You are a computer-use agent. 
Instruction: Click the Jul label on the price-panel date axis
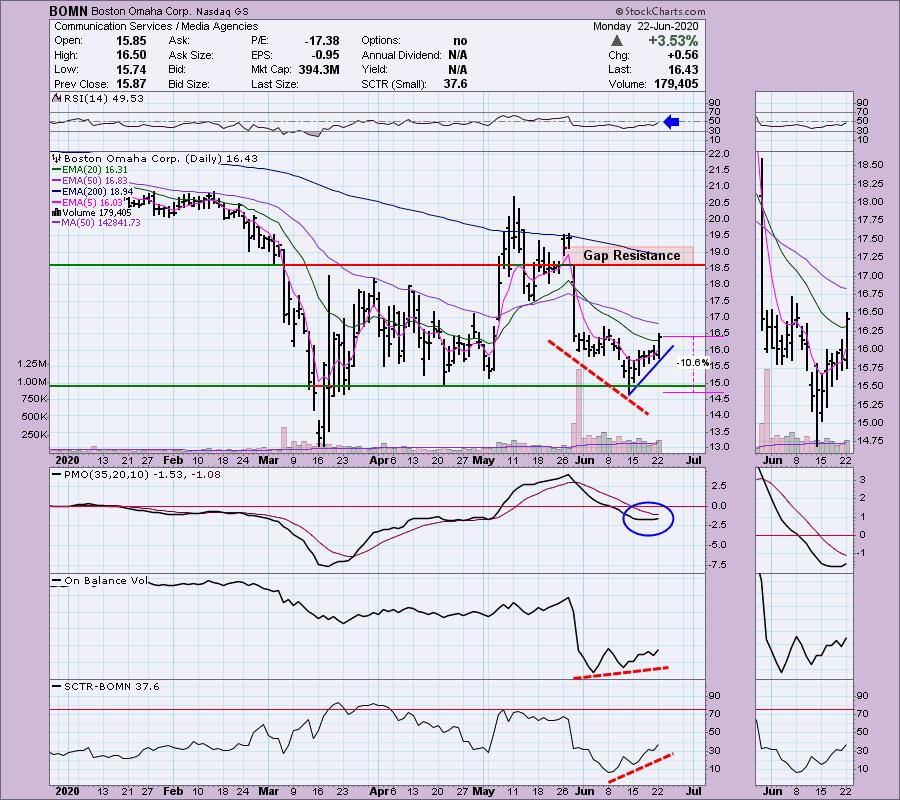[x=693, y=460]
